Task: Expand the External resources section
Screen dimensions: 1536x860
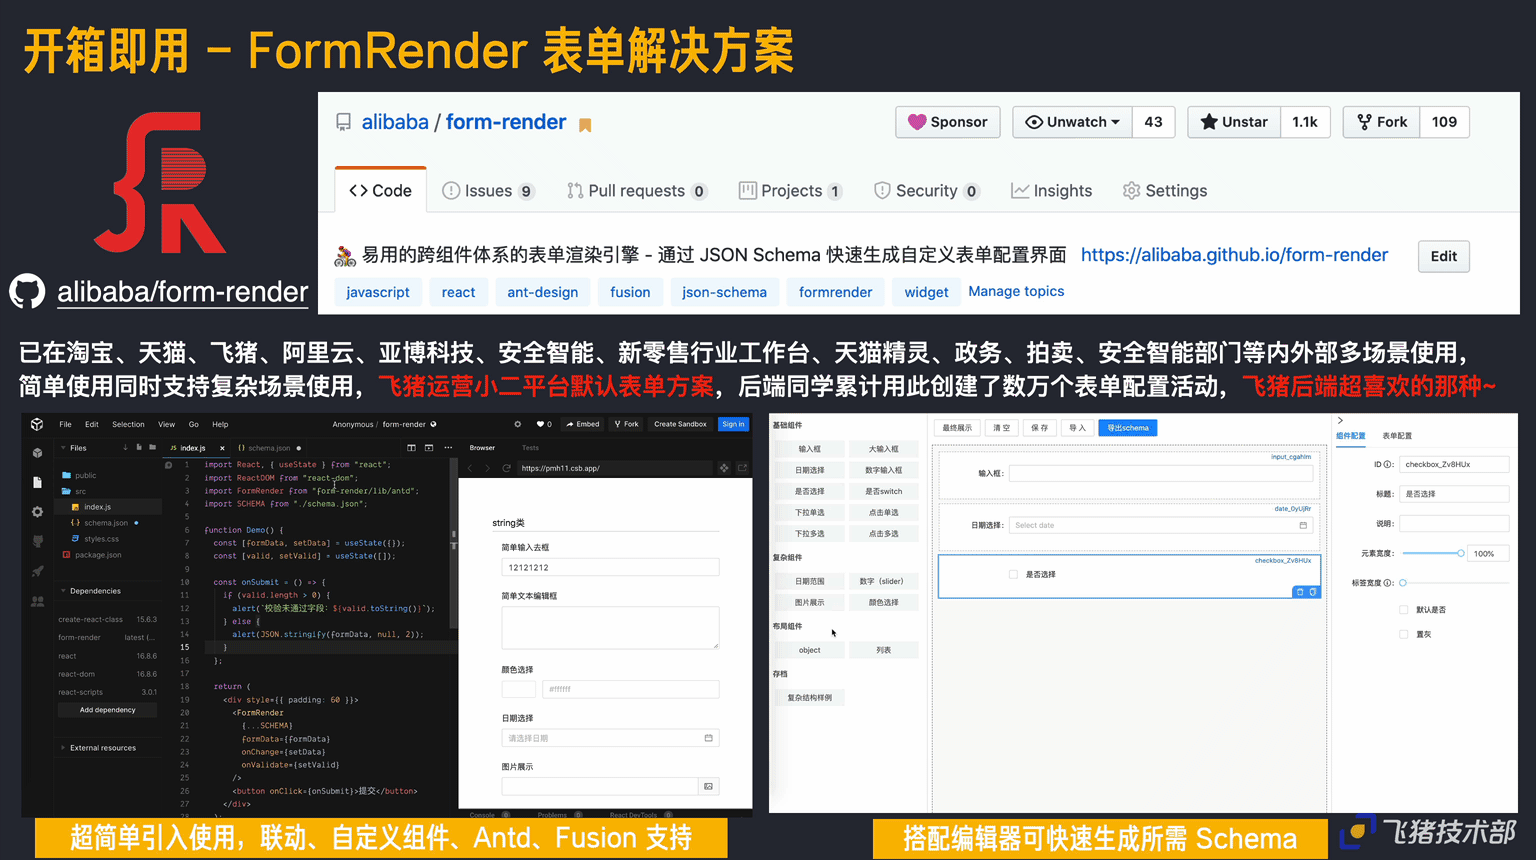Action: 64,748
